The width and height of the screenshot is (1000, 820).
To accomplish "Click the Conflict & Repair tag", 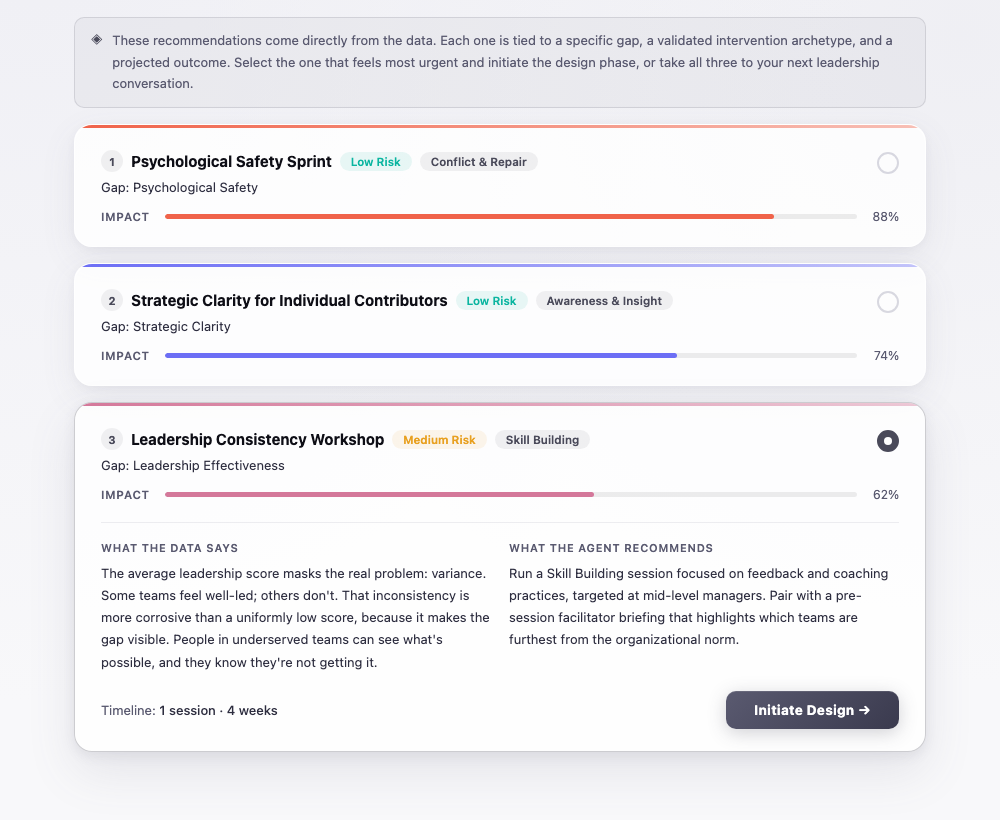I will pos(479,161).
